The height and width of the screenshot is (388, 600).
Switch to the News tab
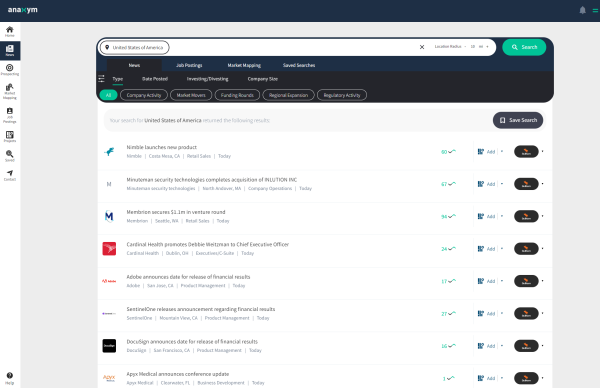click(x=134, y=65)
